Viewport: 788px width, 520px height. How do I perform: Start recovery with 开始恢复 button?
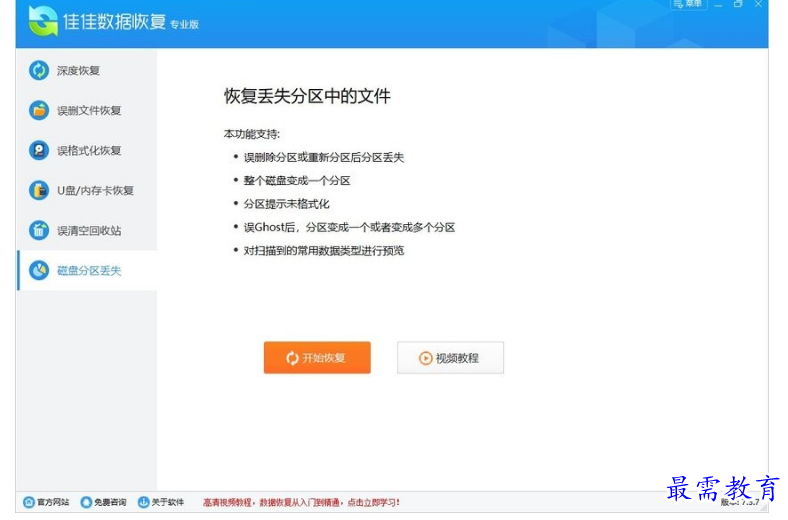click(x=317, y=358)
